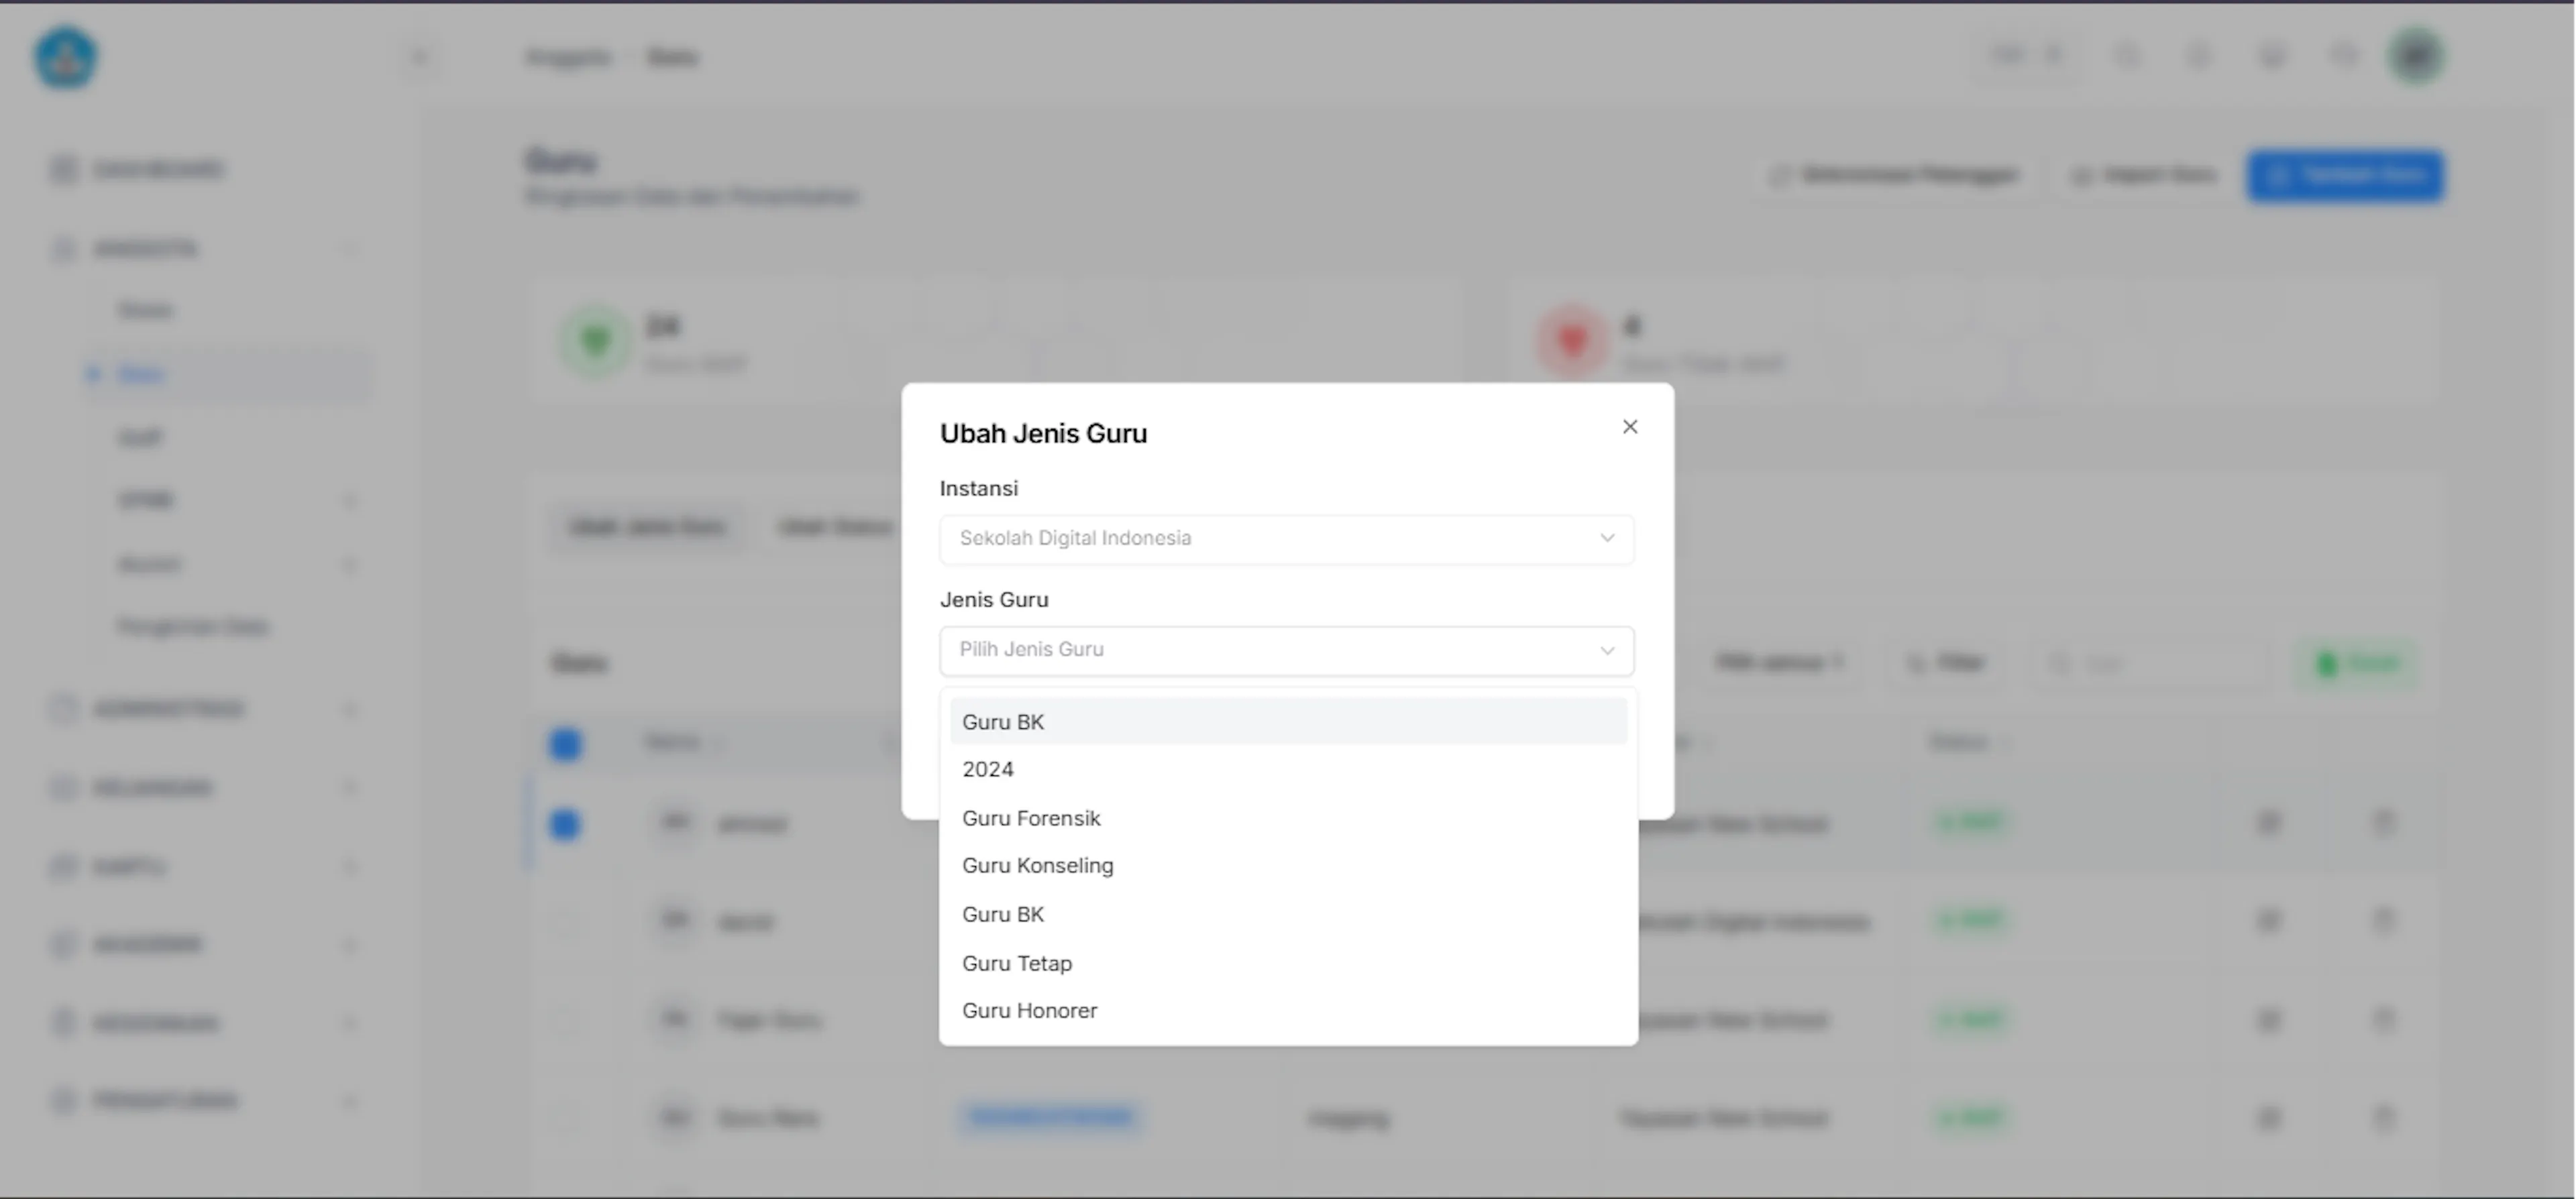Image resolution: width=2576 pixels, height=1199 pixels.
Task: Choose Guru BK listed below Guru Konseling
Action: pos(1288,914)
